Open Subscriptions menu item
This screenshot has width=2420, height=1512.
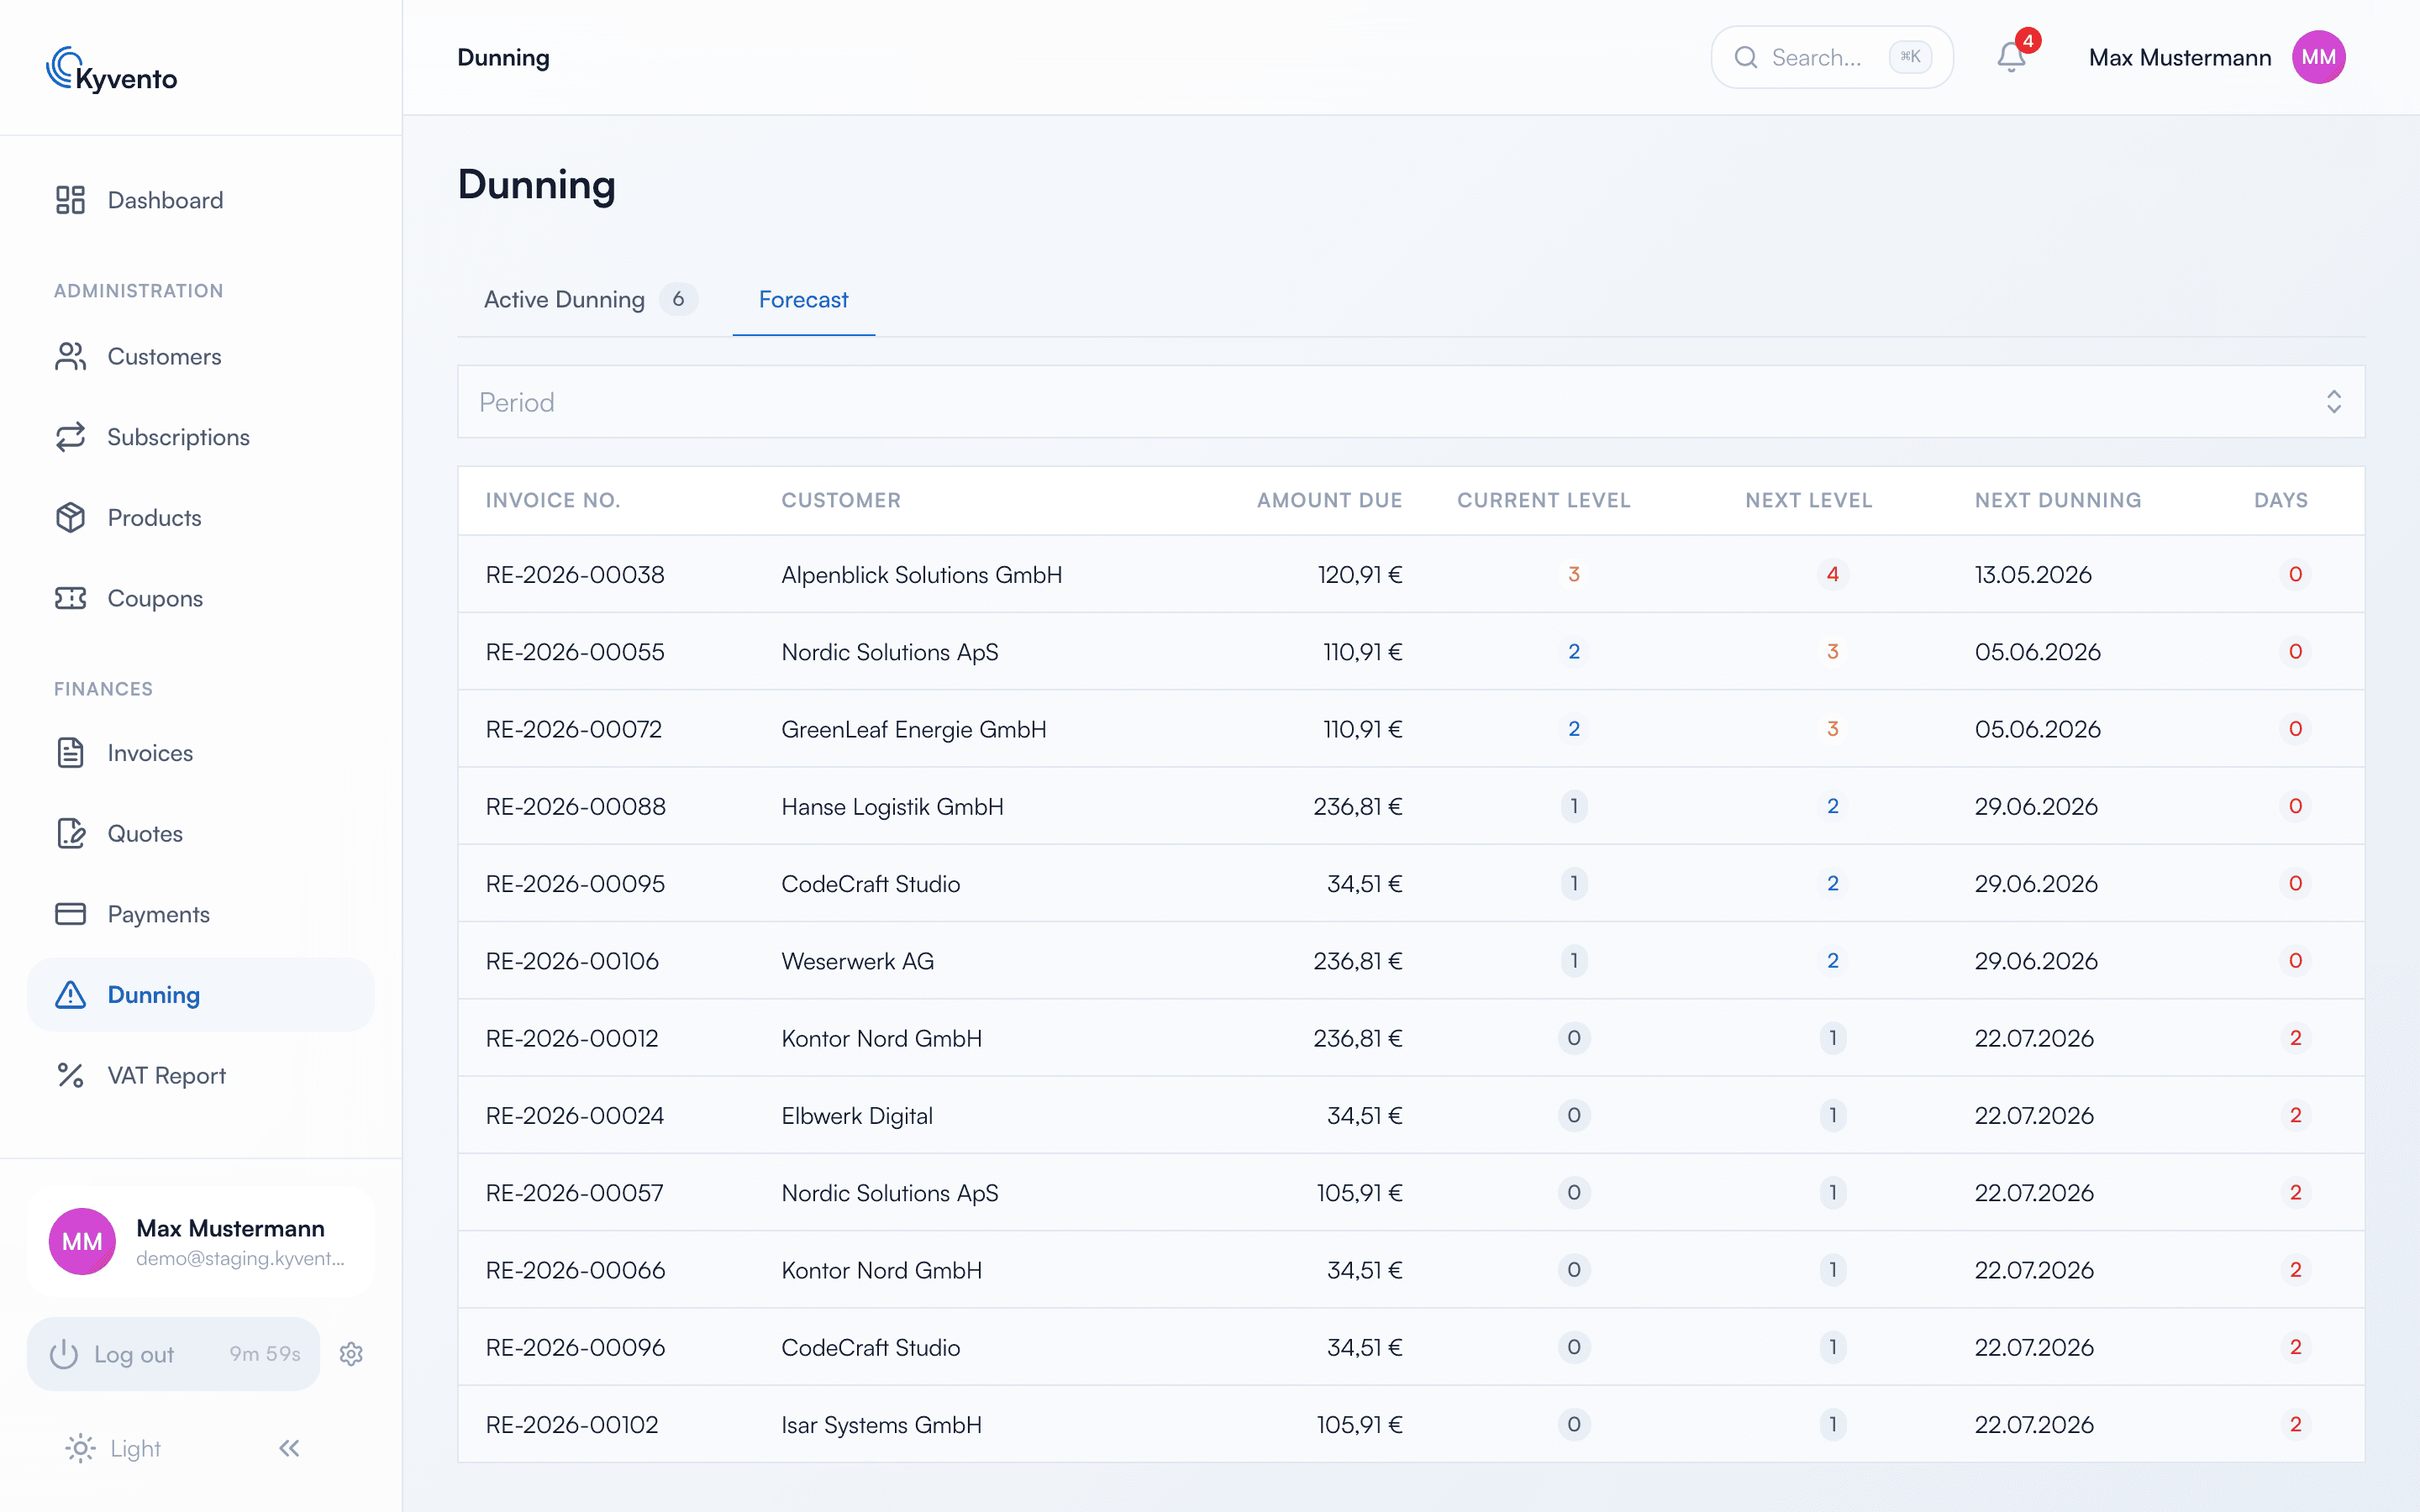(200, 437)
